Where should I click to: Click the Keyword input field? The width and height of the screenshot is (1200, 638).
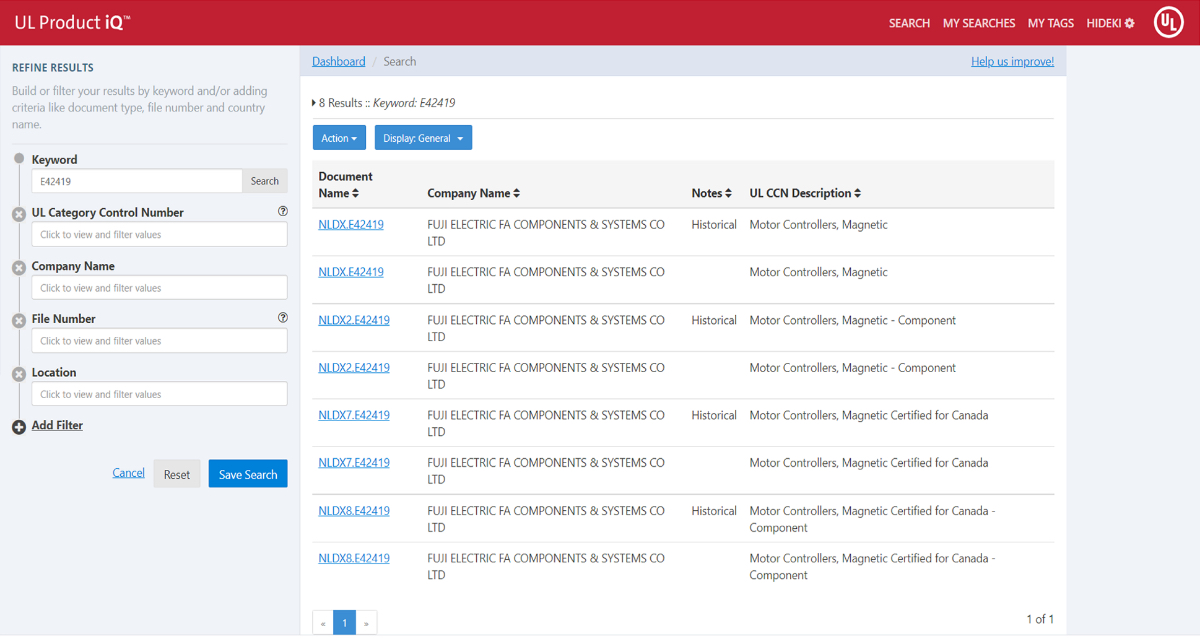[137, 181]
